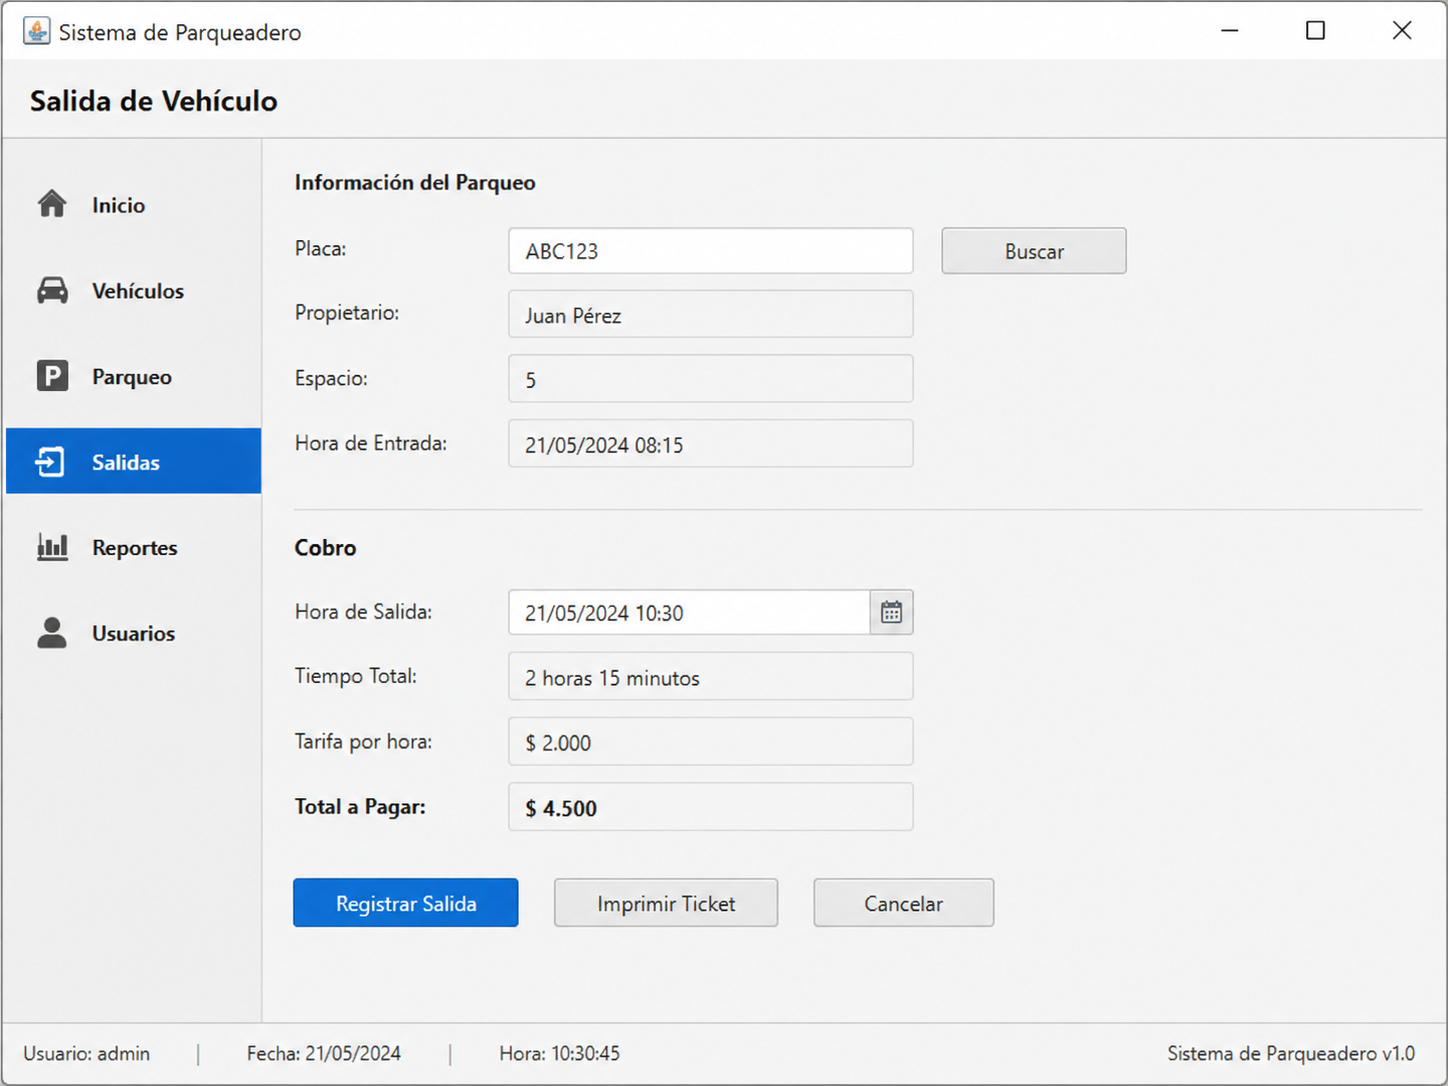
Task: Click the "Tiempo Total:" label
Action: pyautogui.click(x=356, y=676)
